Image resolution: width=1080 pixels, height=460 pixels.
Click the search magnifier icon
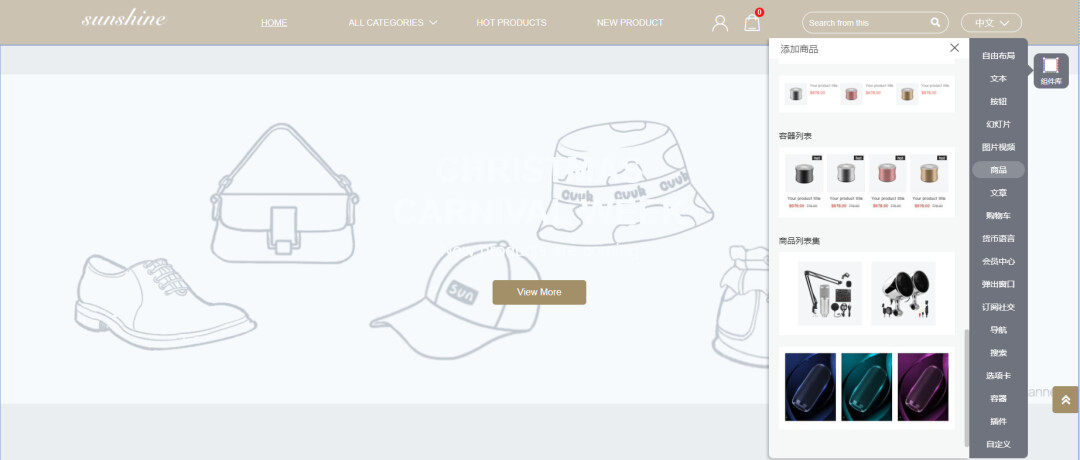tap(935, 23)
